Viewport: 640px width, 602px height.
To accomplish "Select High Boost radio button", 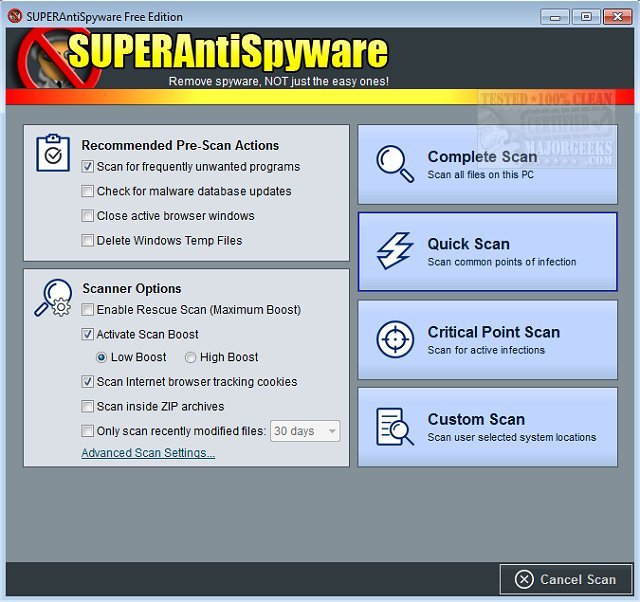I will point(190,358).
